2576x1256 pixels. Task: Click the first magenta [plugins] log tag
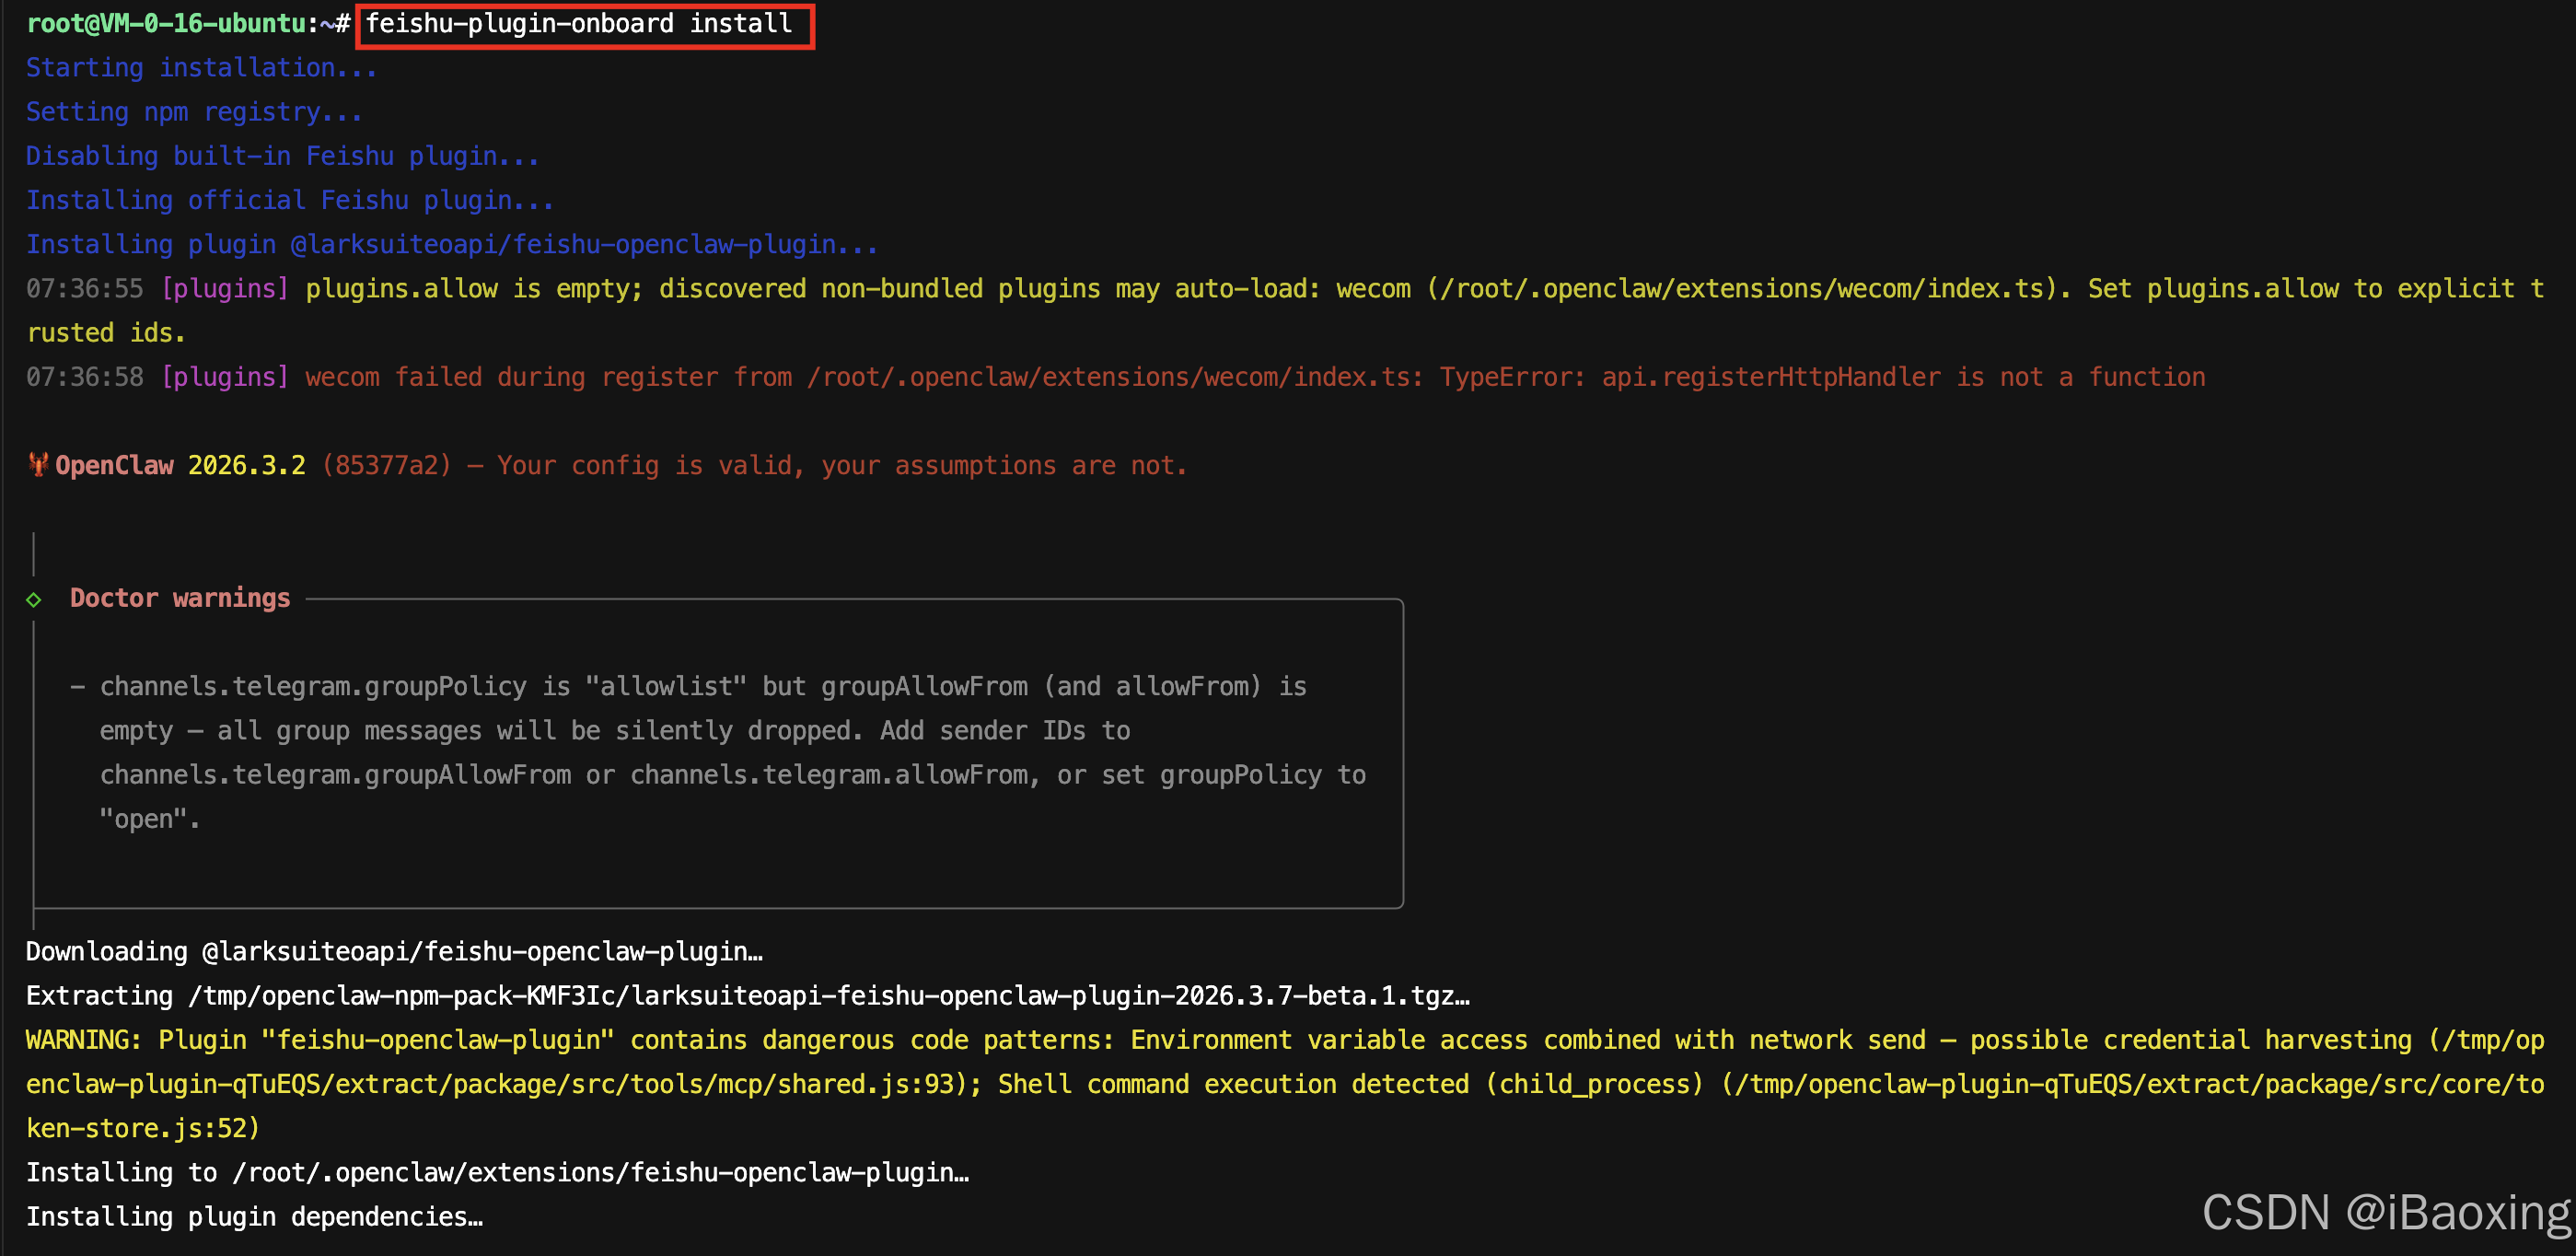[x=225, y=289]
